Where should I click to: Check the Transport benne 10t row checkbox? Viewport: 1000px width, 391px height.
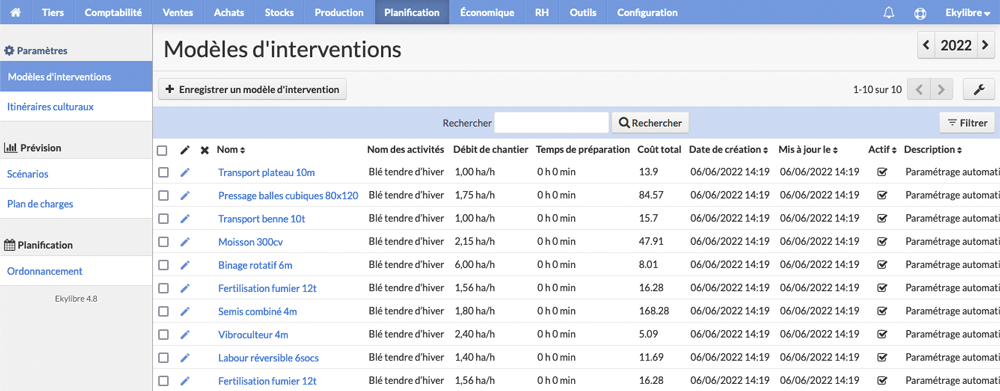pyautogui.click(x=163, y=218)
